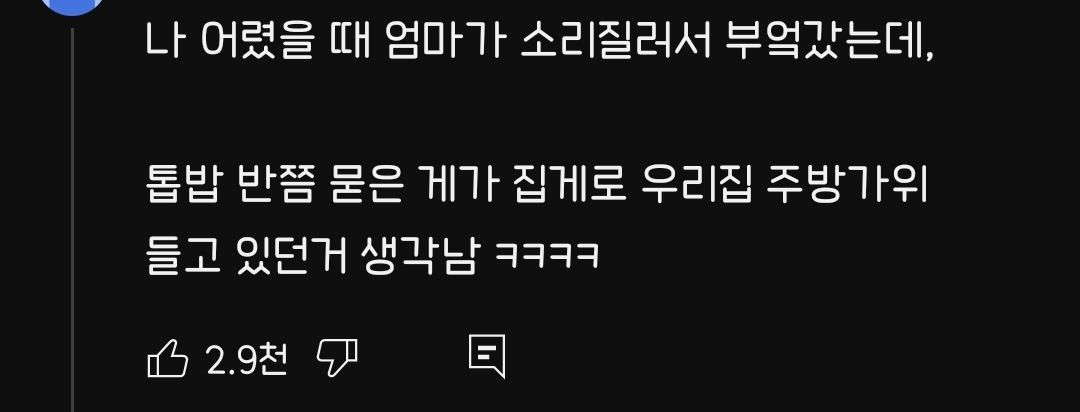Image resolution: width=1080 pixels, height=412 pixels.
Task: Click the comment line starting 들고 있던거
Action: coord(373,256)
